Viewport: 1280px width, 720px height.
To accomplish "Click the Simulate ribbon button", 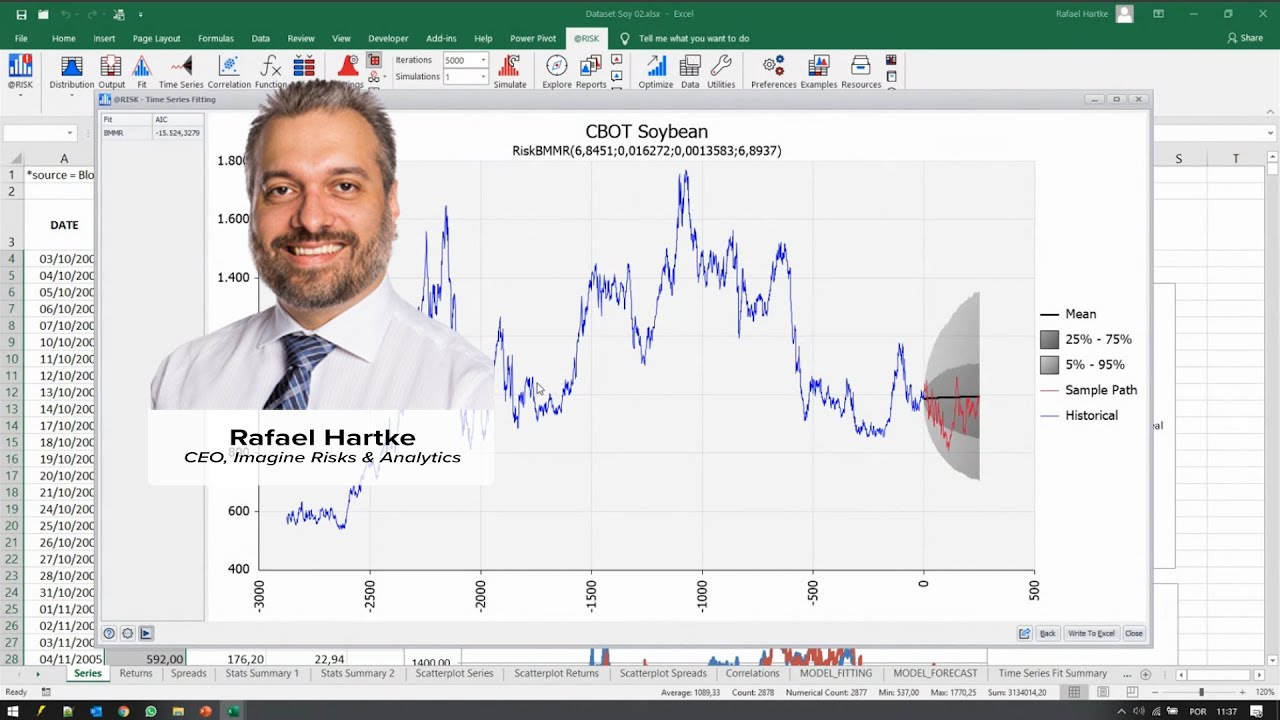I will (x=510, y=72).
